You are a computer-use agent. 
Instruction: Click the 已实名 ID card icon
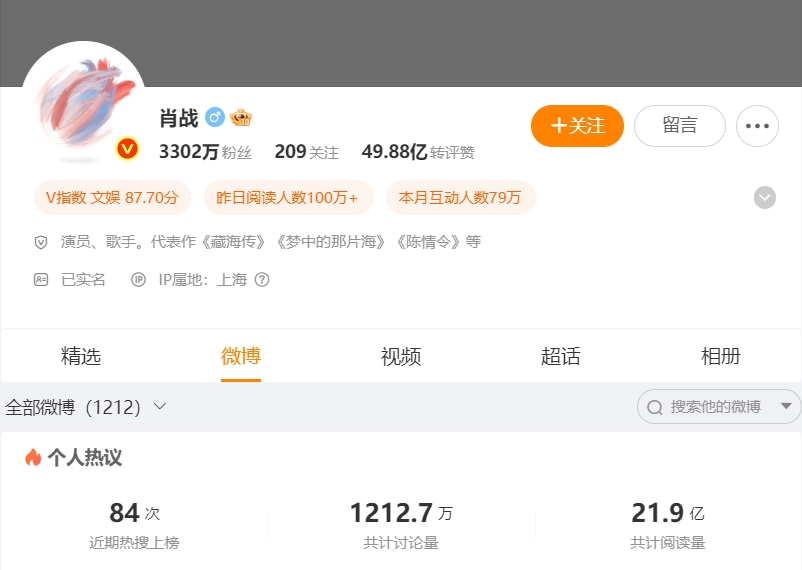[41, 279]
